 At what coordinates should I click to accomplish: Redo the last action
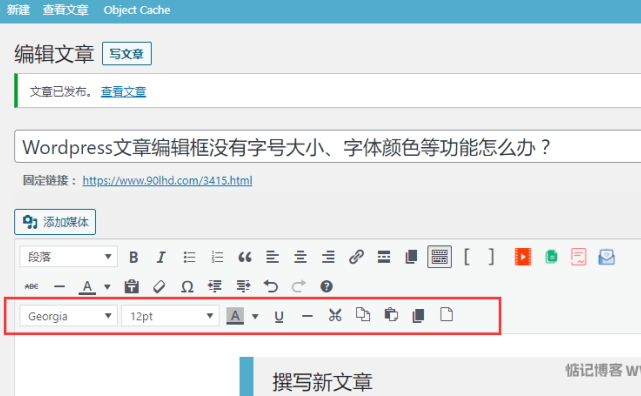pyautogui.click(x=298, y=286)
